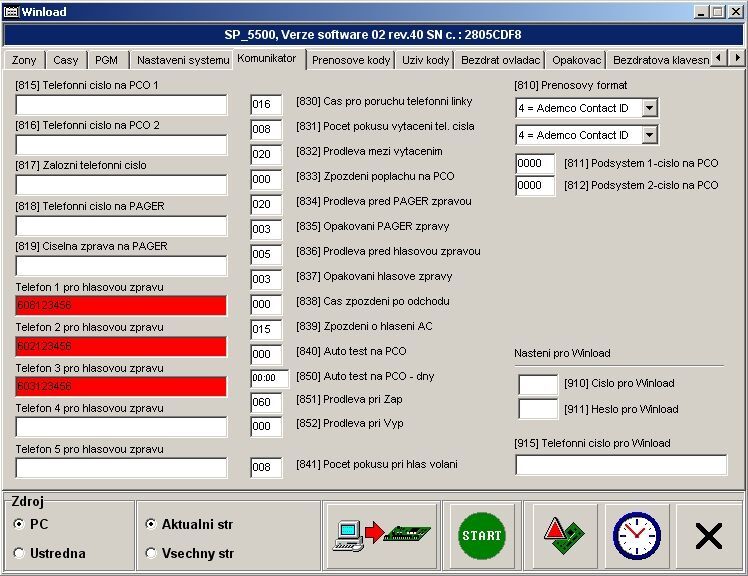The height and width of the screenshot is (576, 748).
Task: Select the Ustredna source radio button
Action: coord(20,553)
